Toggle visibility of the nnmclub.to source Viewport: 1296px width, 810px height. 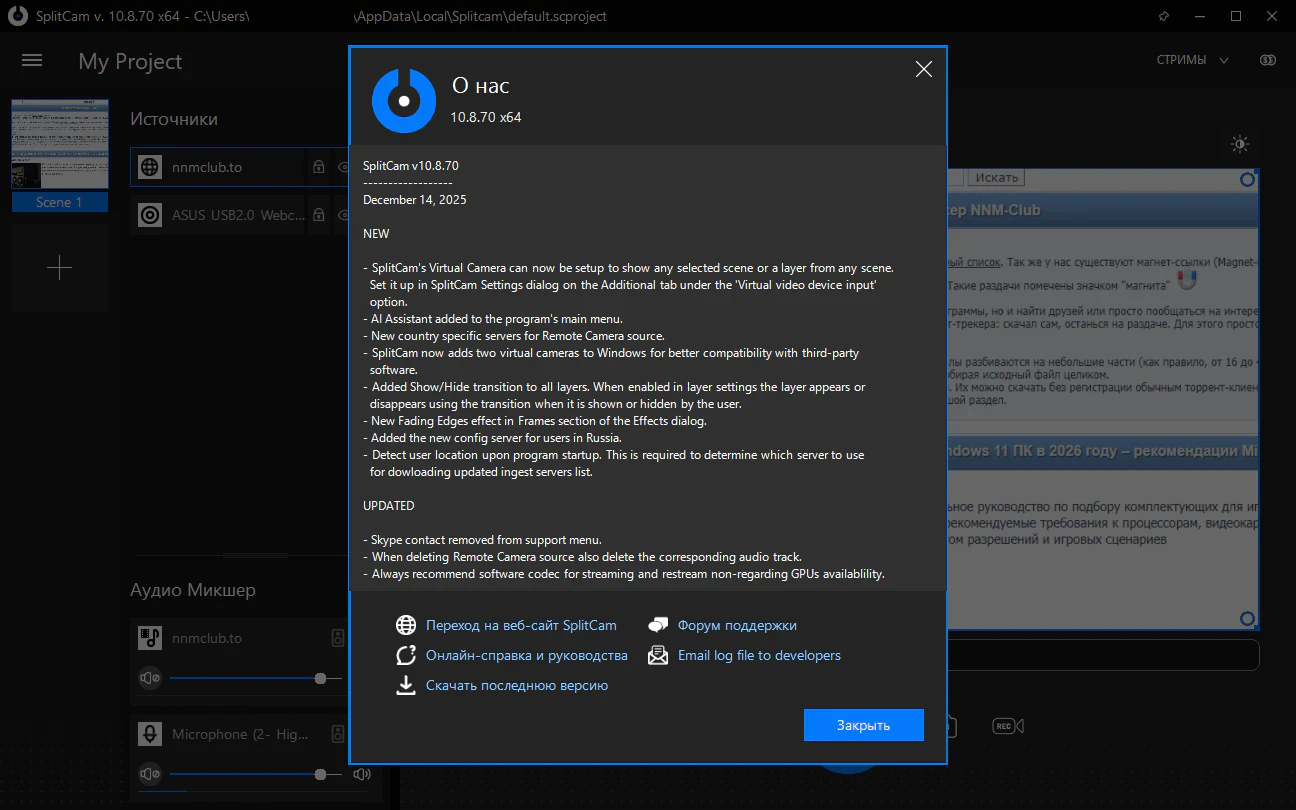click(x=343, y=167)
